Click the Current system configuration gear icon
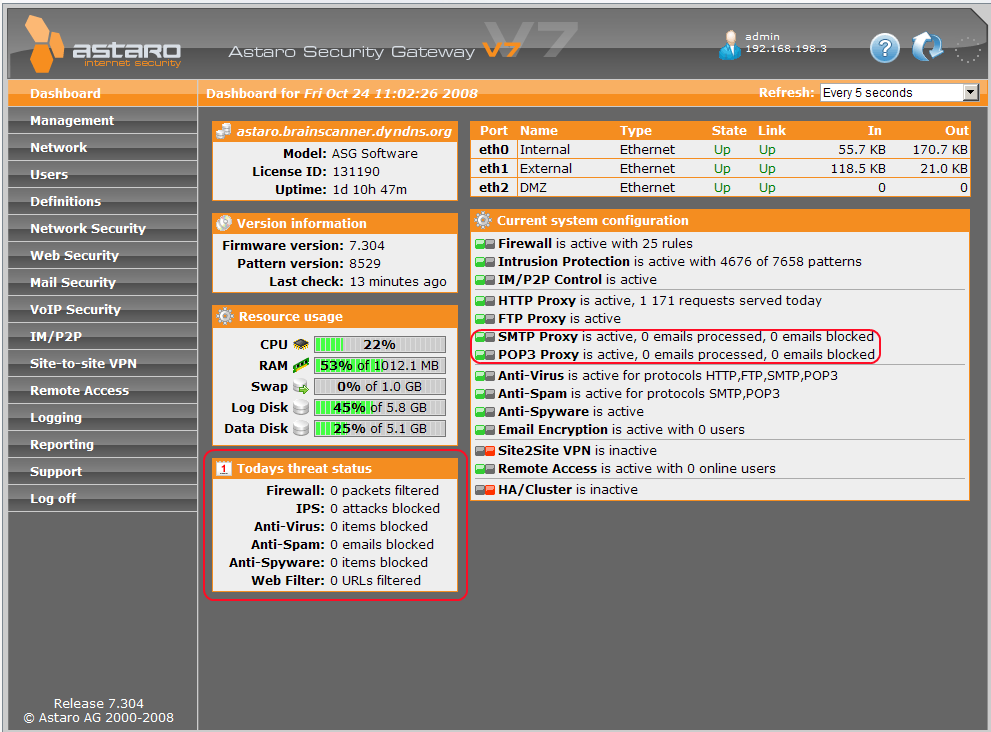The height and width of the screenshot is (732, 991). click(x=483, y=220)
